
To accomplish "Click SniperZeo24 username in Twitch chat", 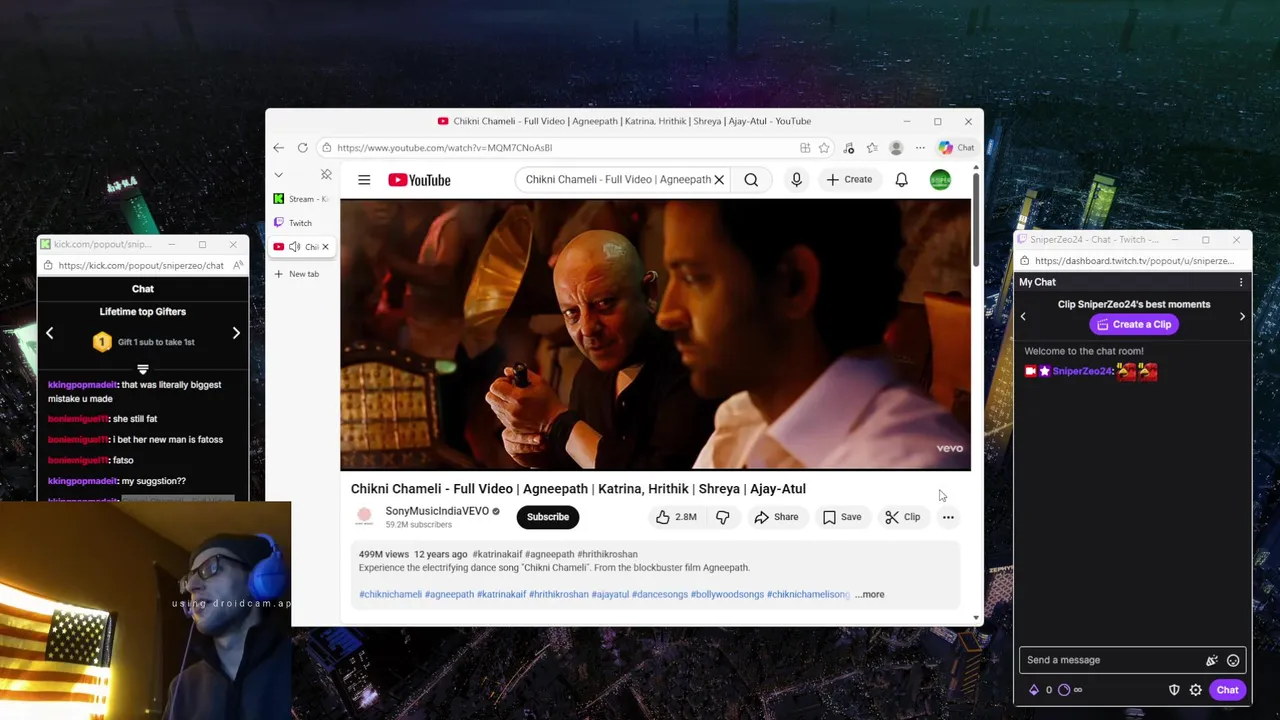I will point(1082,371).
